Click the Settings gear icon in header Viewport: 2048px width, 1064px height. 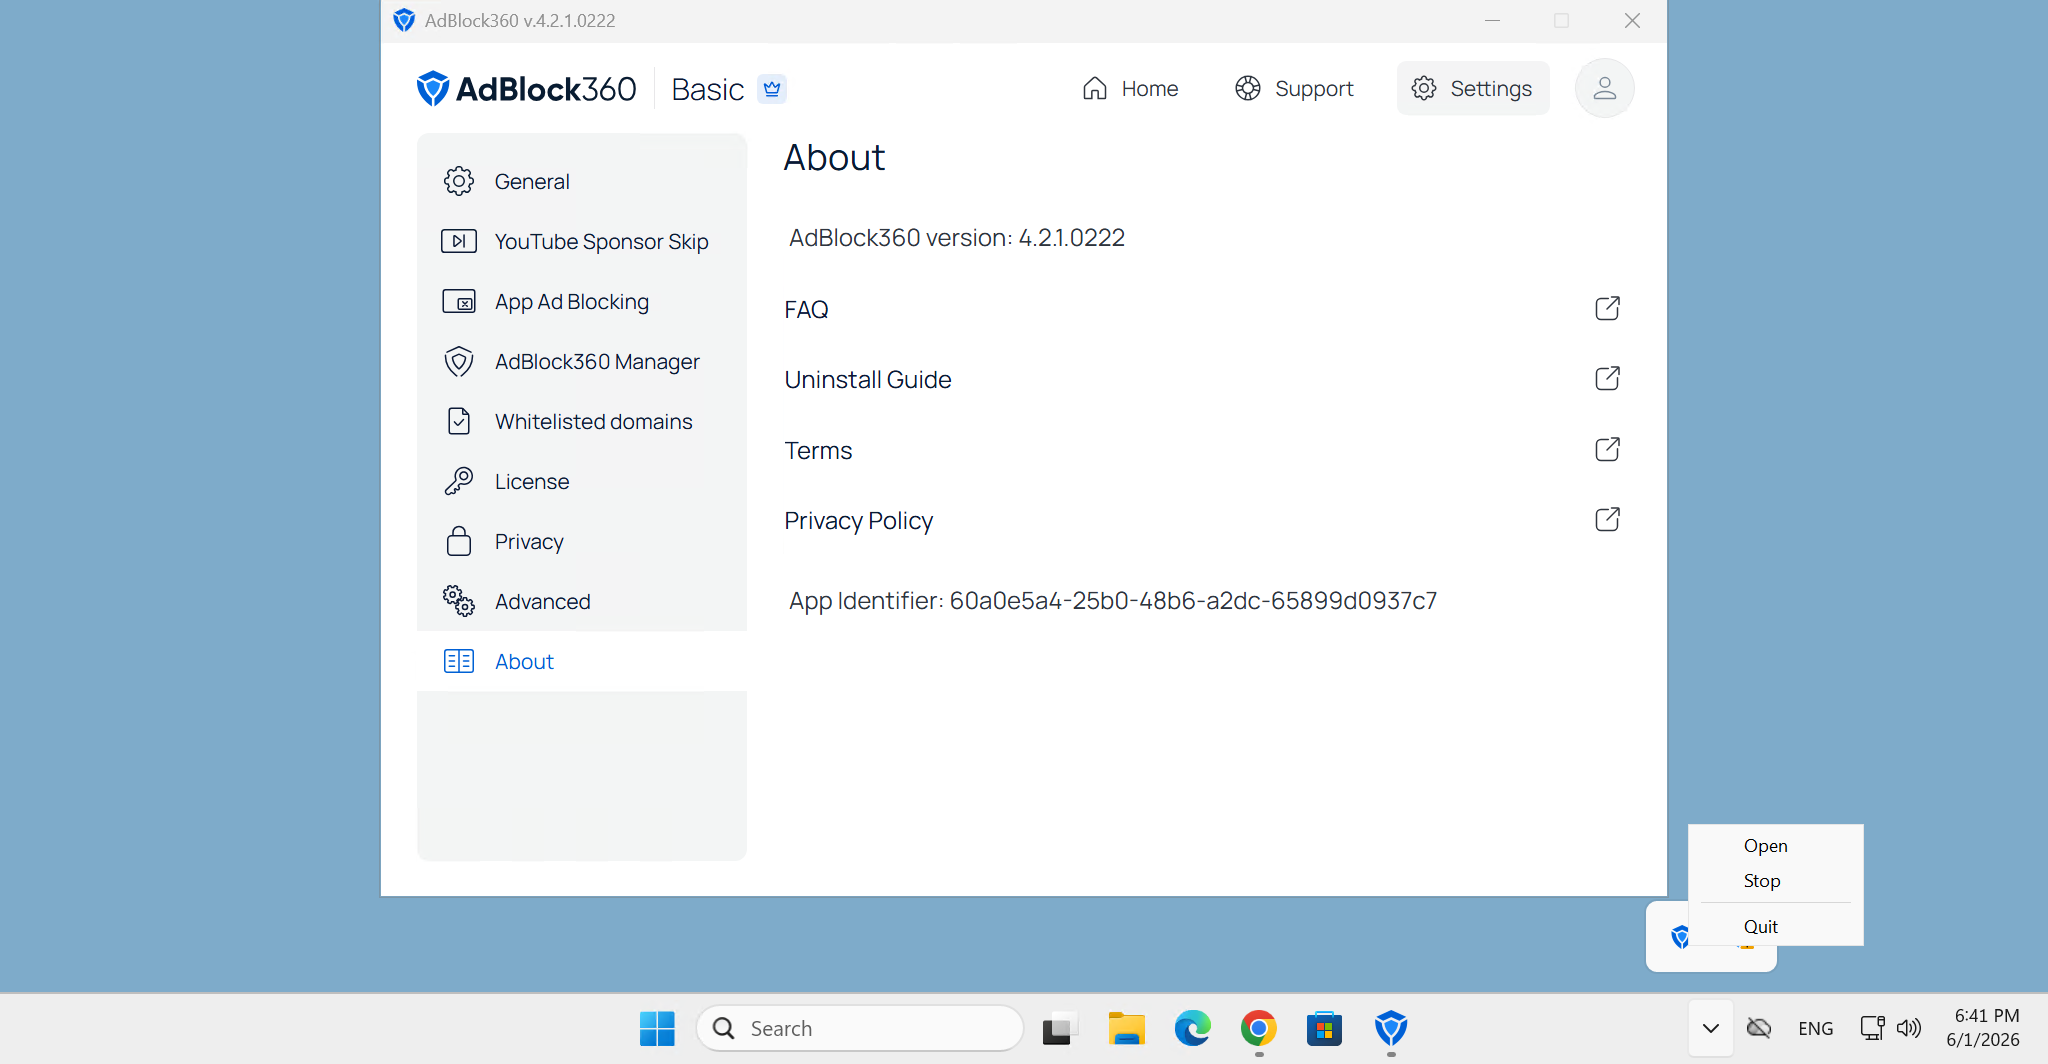[1424, 88]
